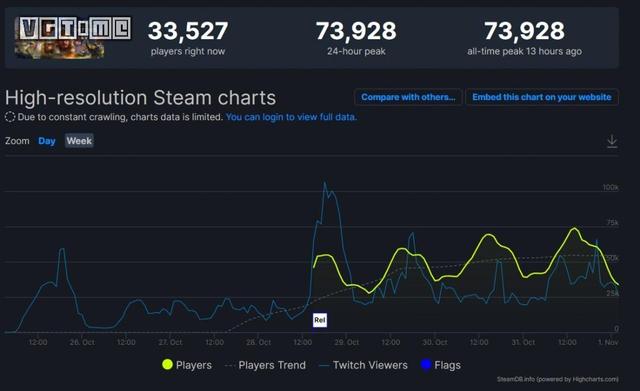Toggle the Flags legend series
Screen dimensions: 640x391
(440, 365)
